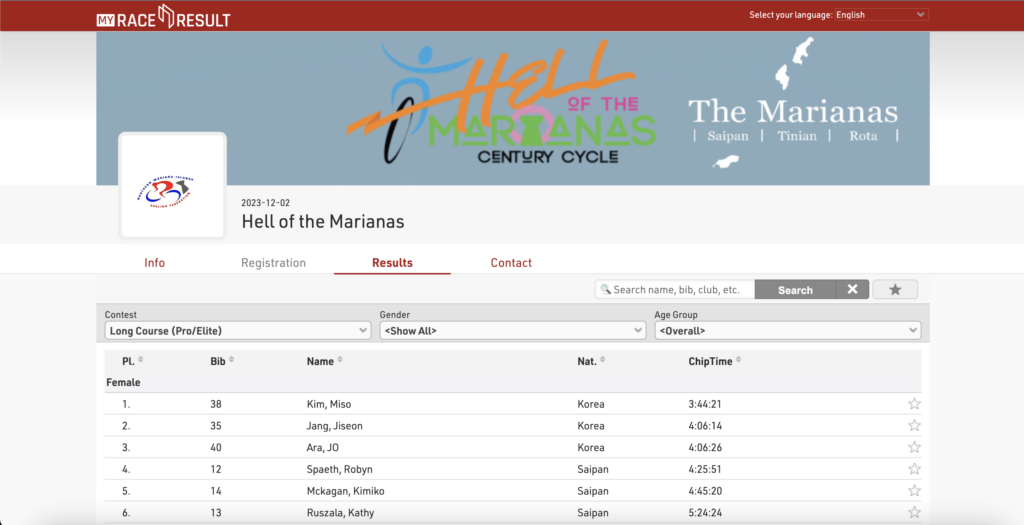This screenshot has width=1024, height=525.
Task: Favorite Kim, Miso with the star
Action: click(914, 404)
